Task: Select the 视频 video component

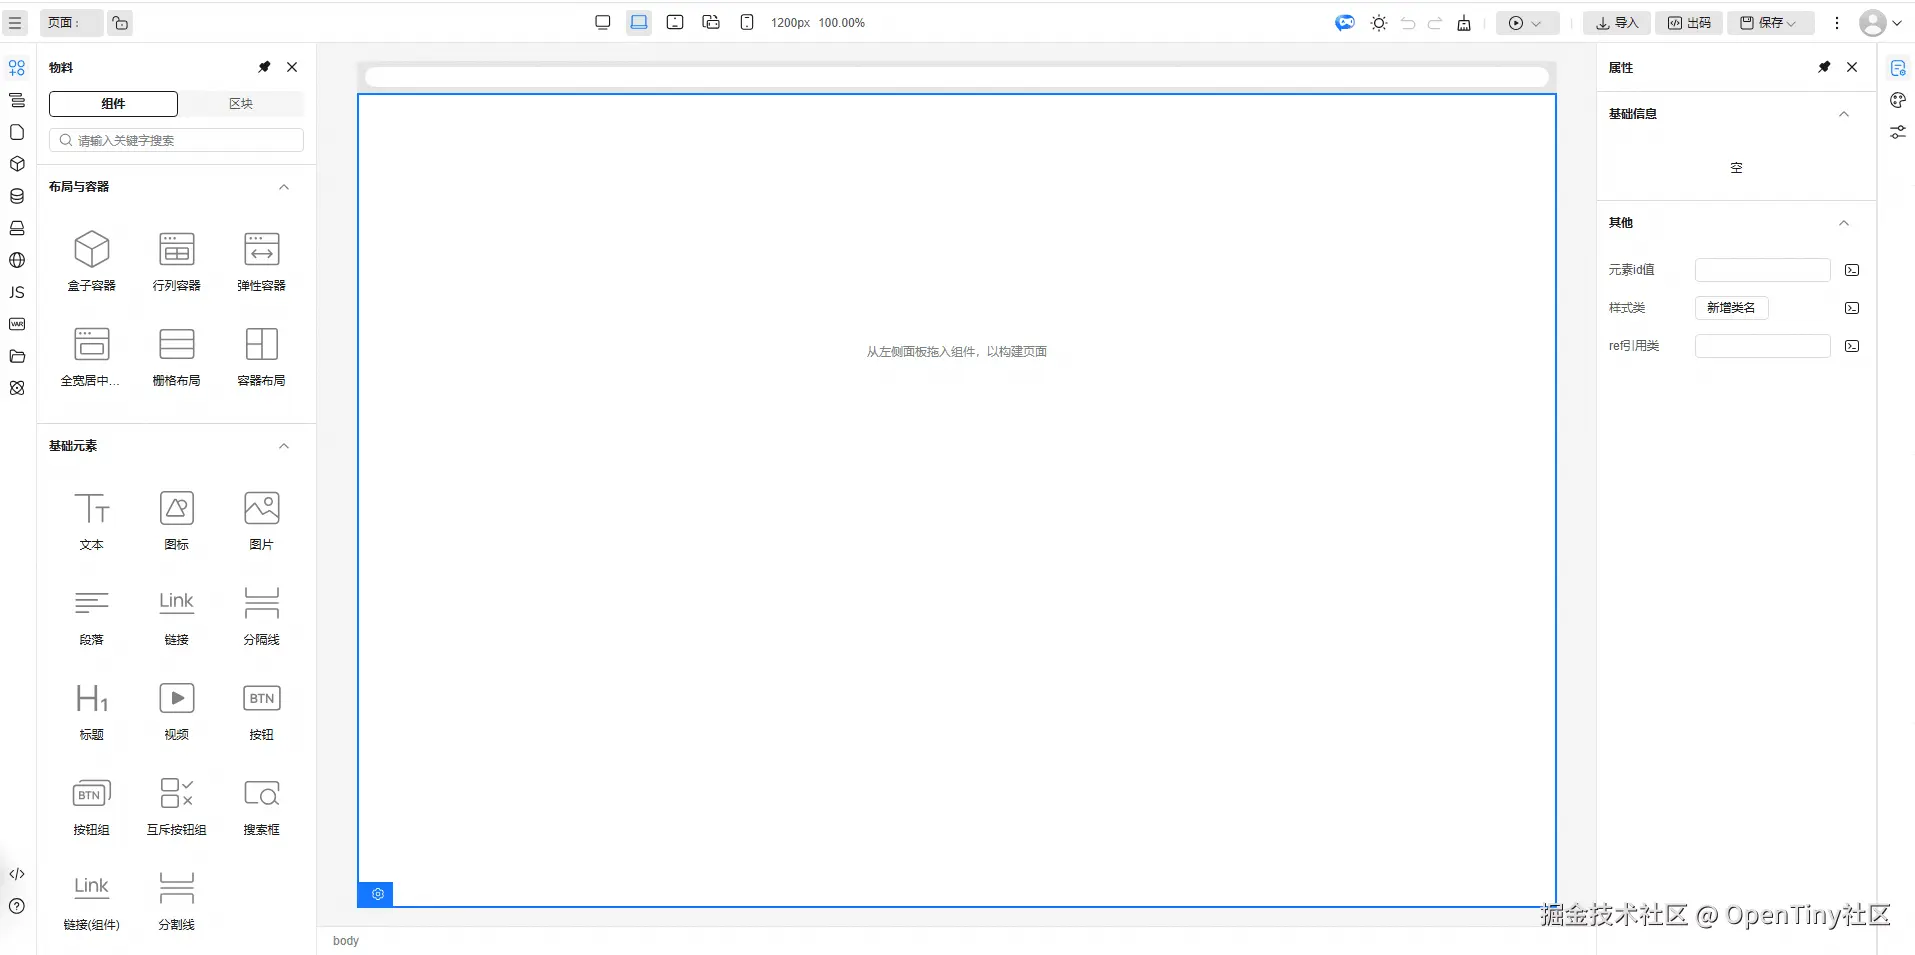Action: click(177, 710)
